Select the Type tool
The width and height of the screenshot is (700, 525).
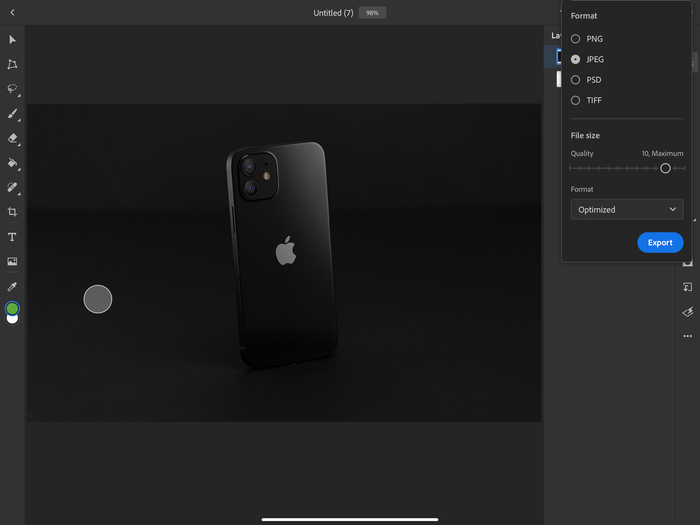12,237
